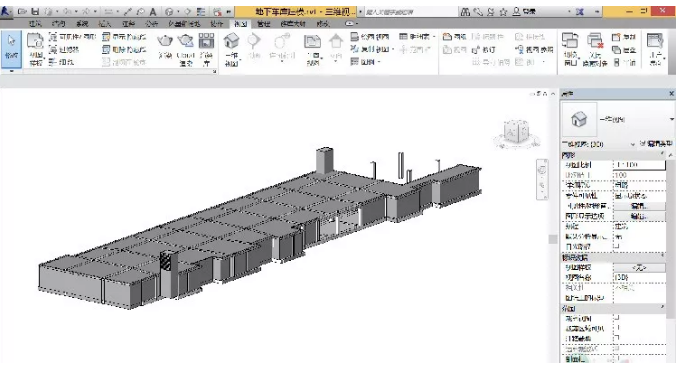The width and height of the screenshot is (690, 375).
Task: Click the Thin Lines quick-access icon
Action: [201, 12]
